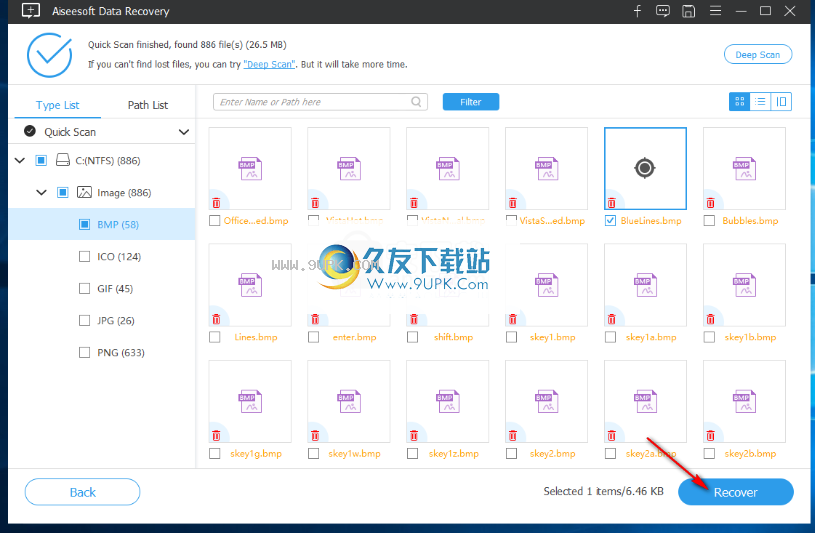Screen dimensions: 815x535
Task: Select the skey1g.bmp file name
Action: click(x=256, y=453)
